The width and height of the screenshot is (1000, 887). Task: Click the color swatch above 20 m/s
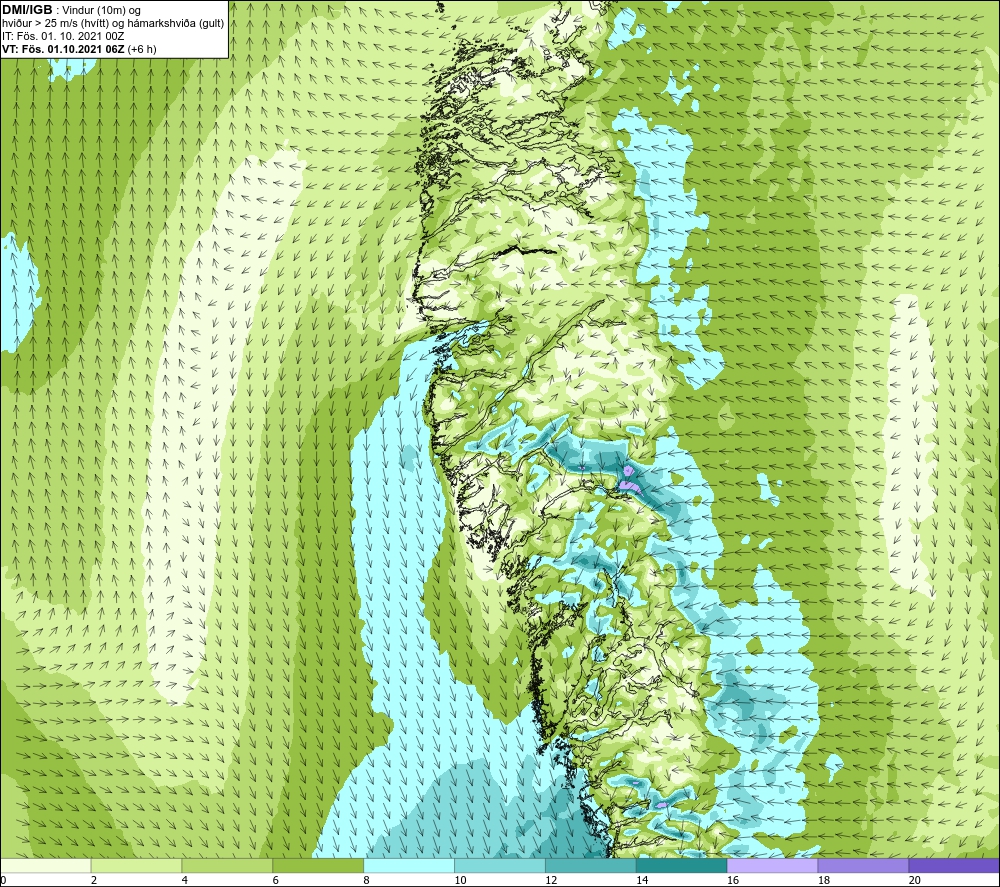pos(954,865)
